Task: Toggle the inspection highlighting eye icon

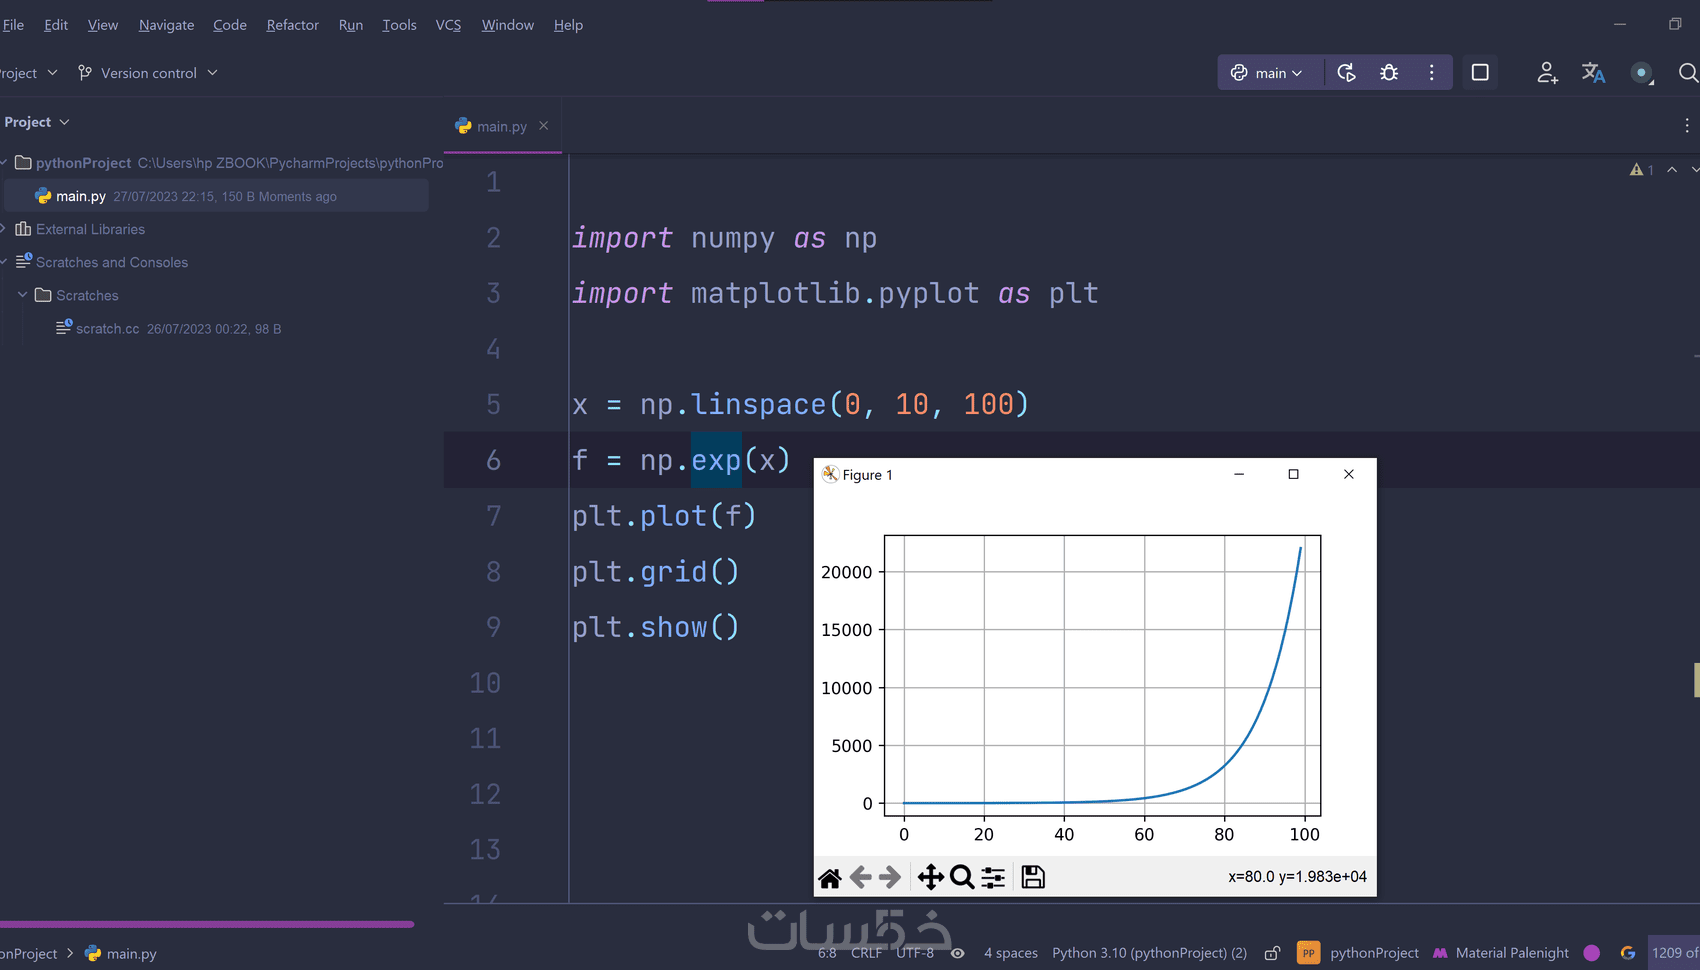Action: 957,953
